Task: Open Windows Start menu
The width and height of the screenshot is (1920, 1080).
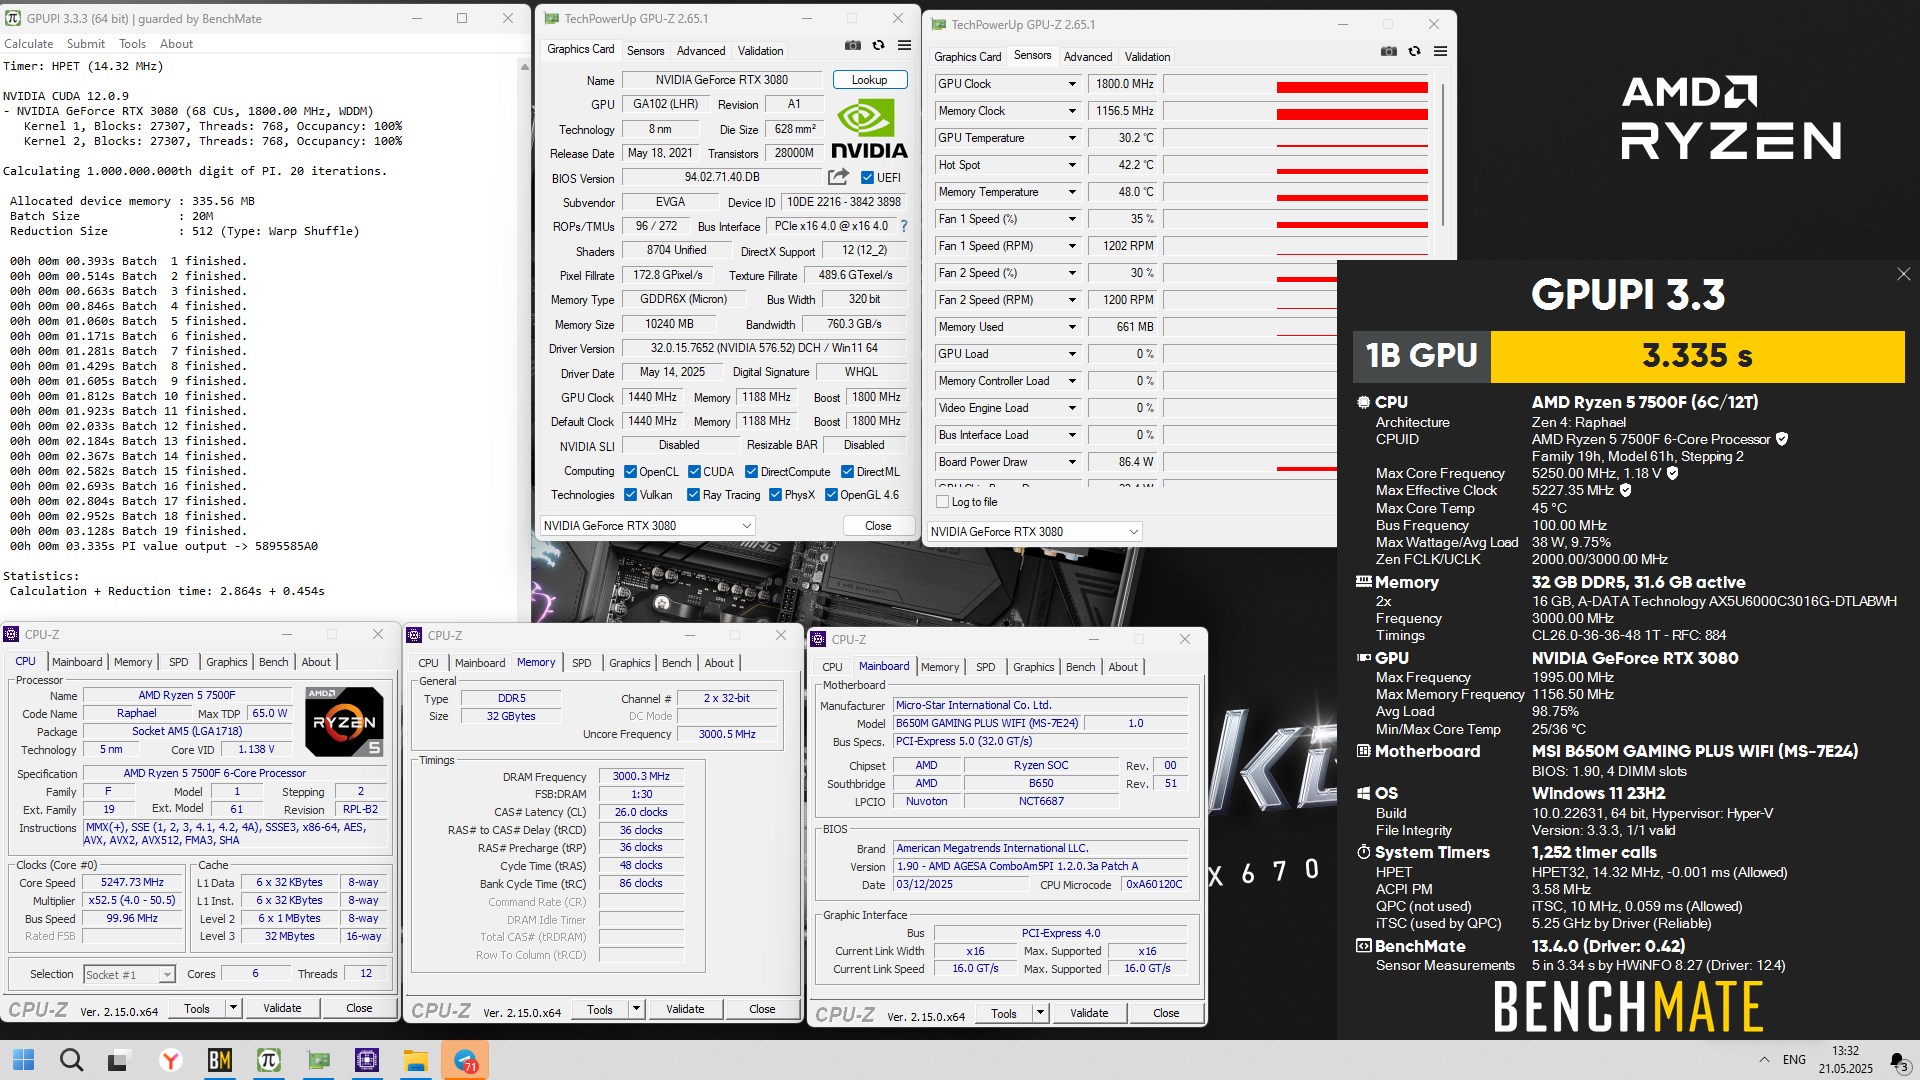Action: click(x=24, y=1060)
